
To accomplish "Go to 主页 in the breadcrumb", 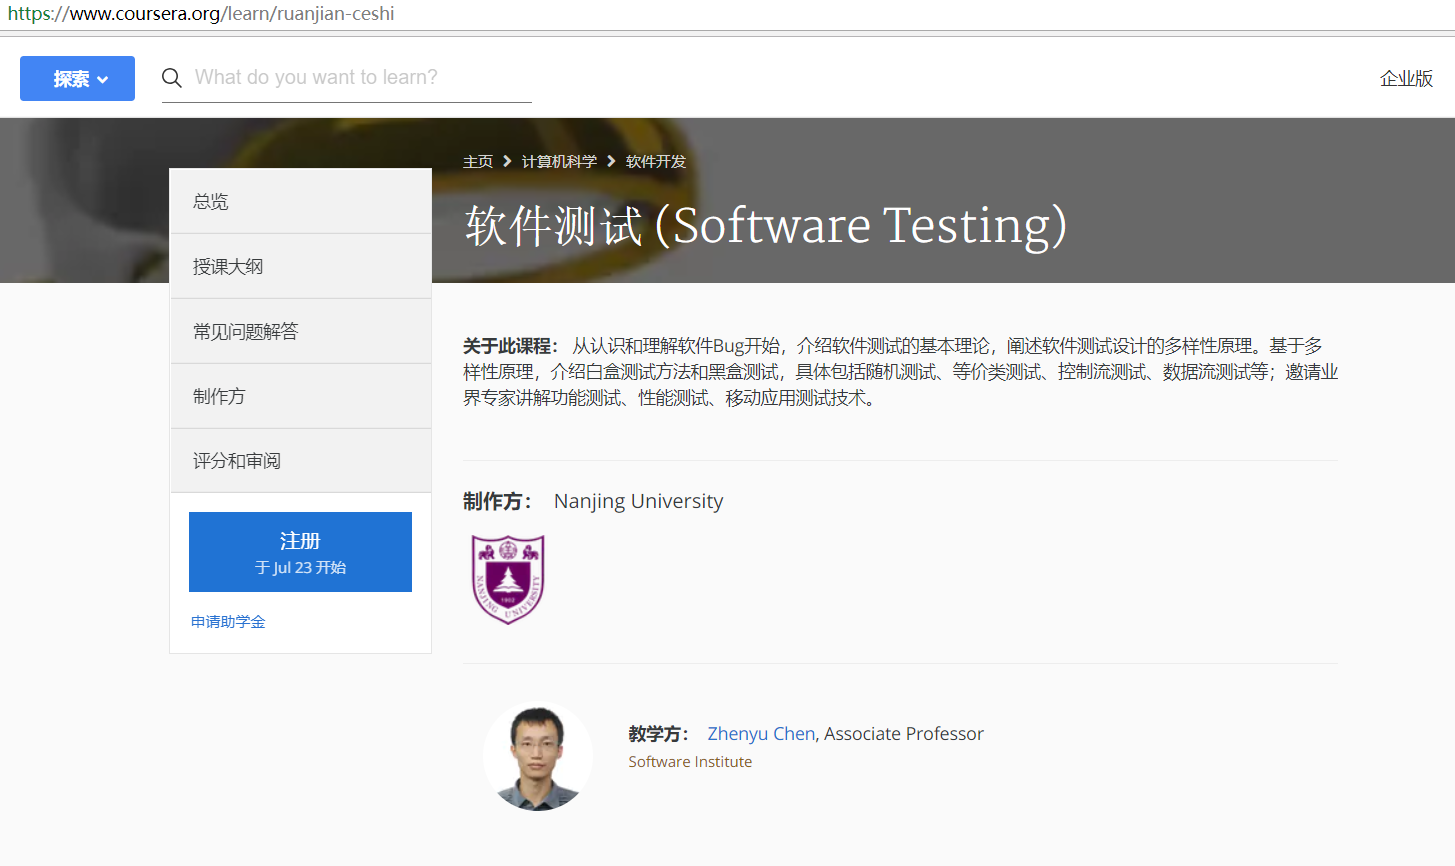I will coord(478,161).
